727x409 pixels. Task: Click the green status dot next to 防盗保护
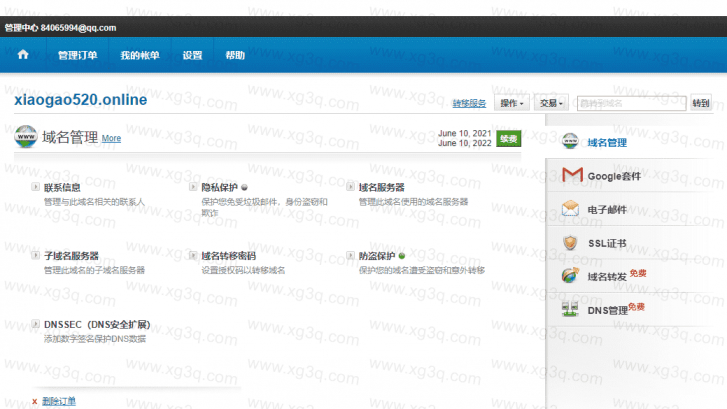[x=402, y=256]
